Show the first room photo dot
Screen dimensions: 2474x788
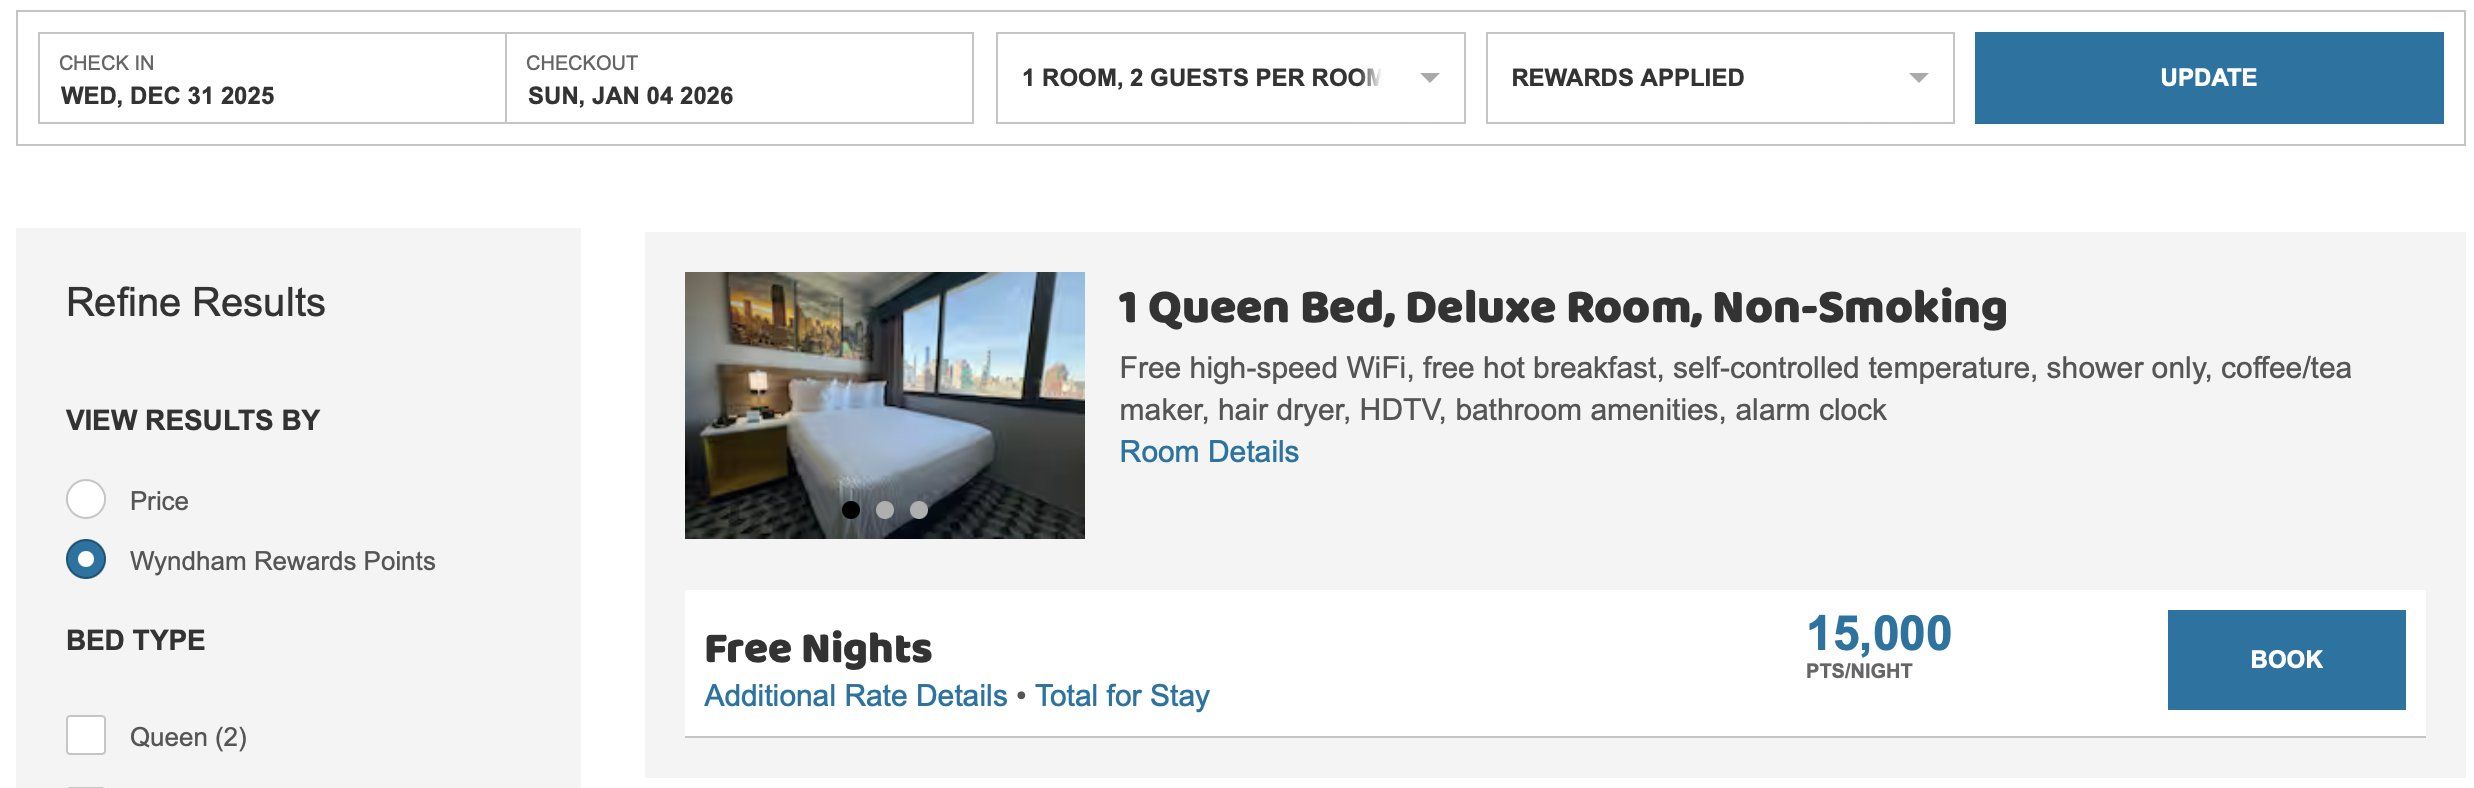point(851,510)
